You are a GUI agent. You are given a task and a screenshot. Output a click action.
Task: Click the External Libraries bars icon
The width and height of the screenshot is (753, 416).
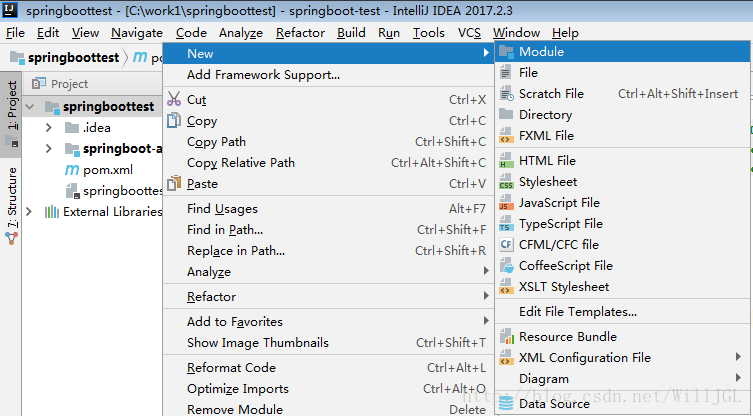pyautogui.click(x=51, y=211)
